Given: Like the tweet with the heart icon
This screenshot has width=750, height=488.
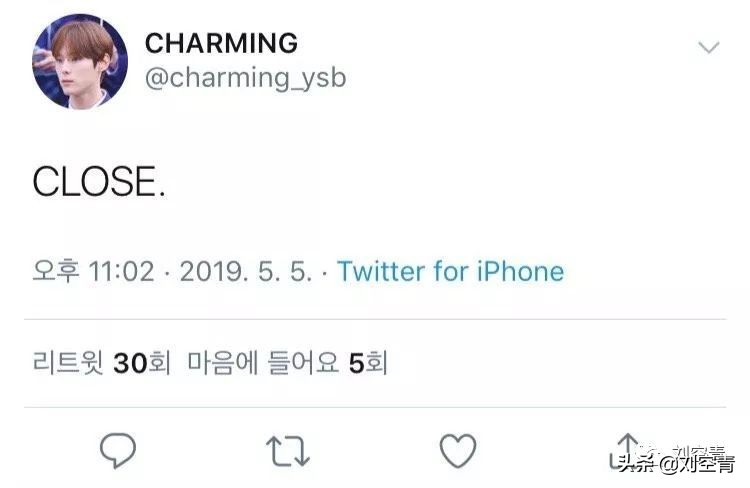Looking at the screenshot, I should (458, 452).
